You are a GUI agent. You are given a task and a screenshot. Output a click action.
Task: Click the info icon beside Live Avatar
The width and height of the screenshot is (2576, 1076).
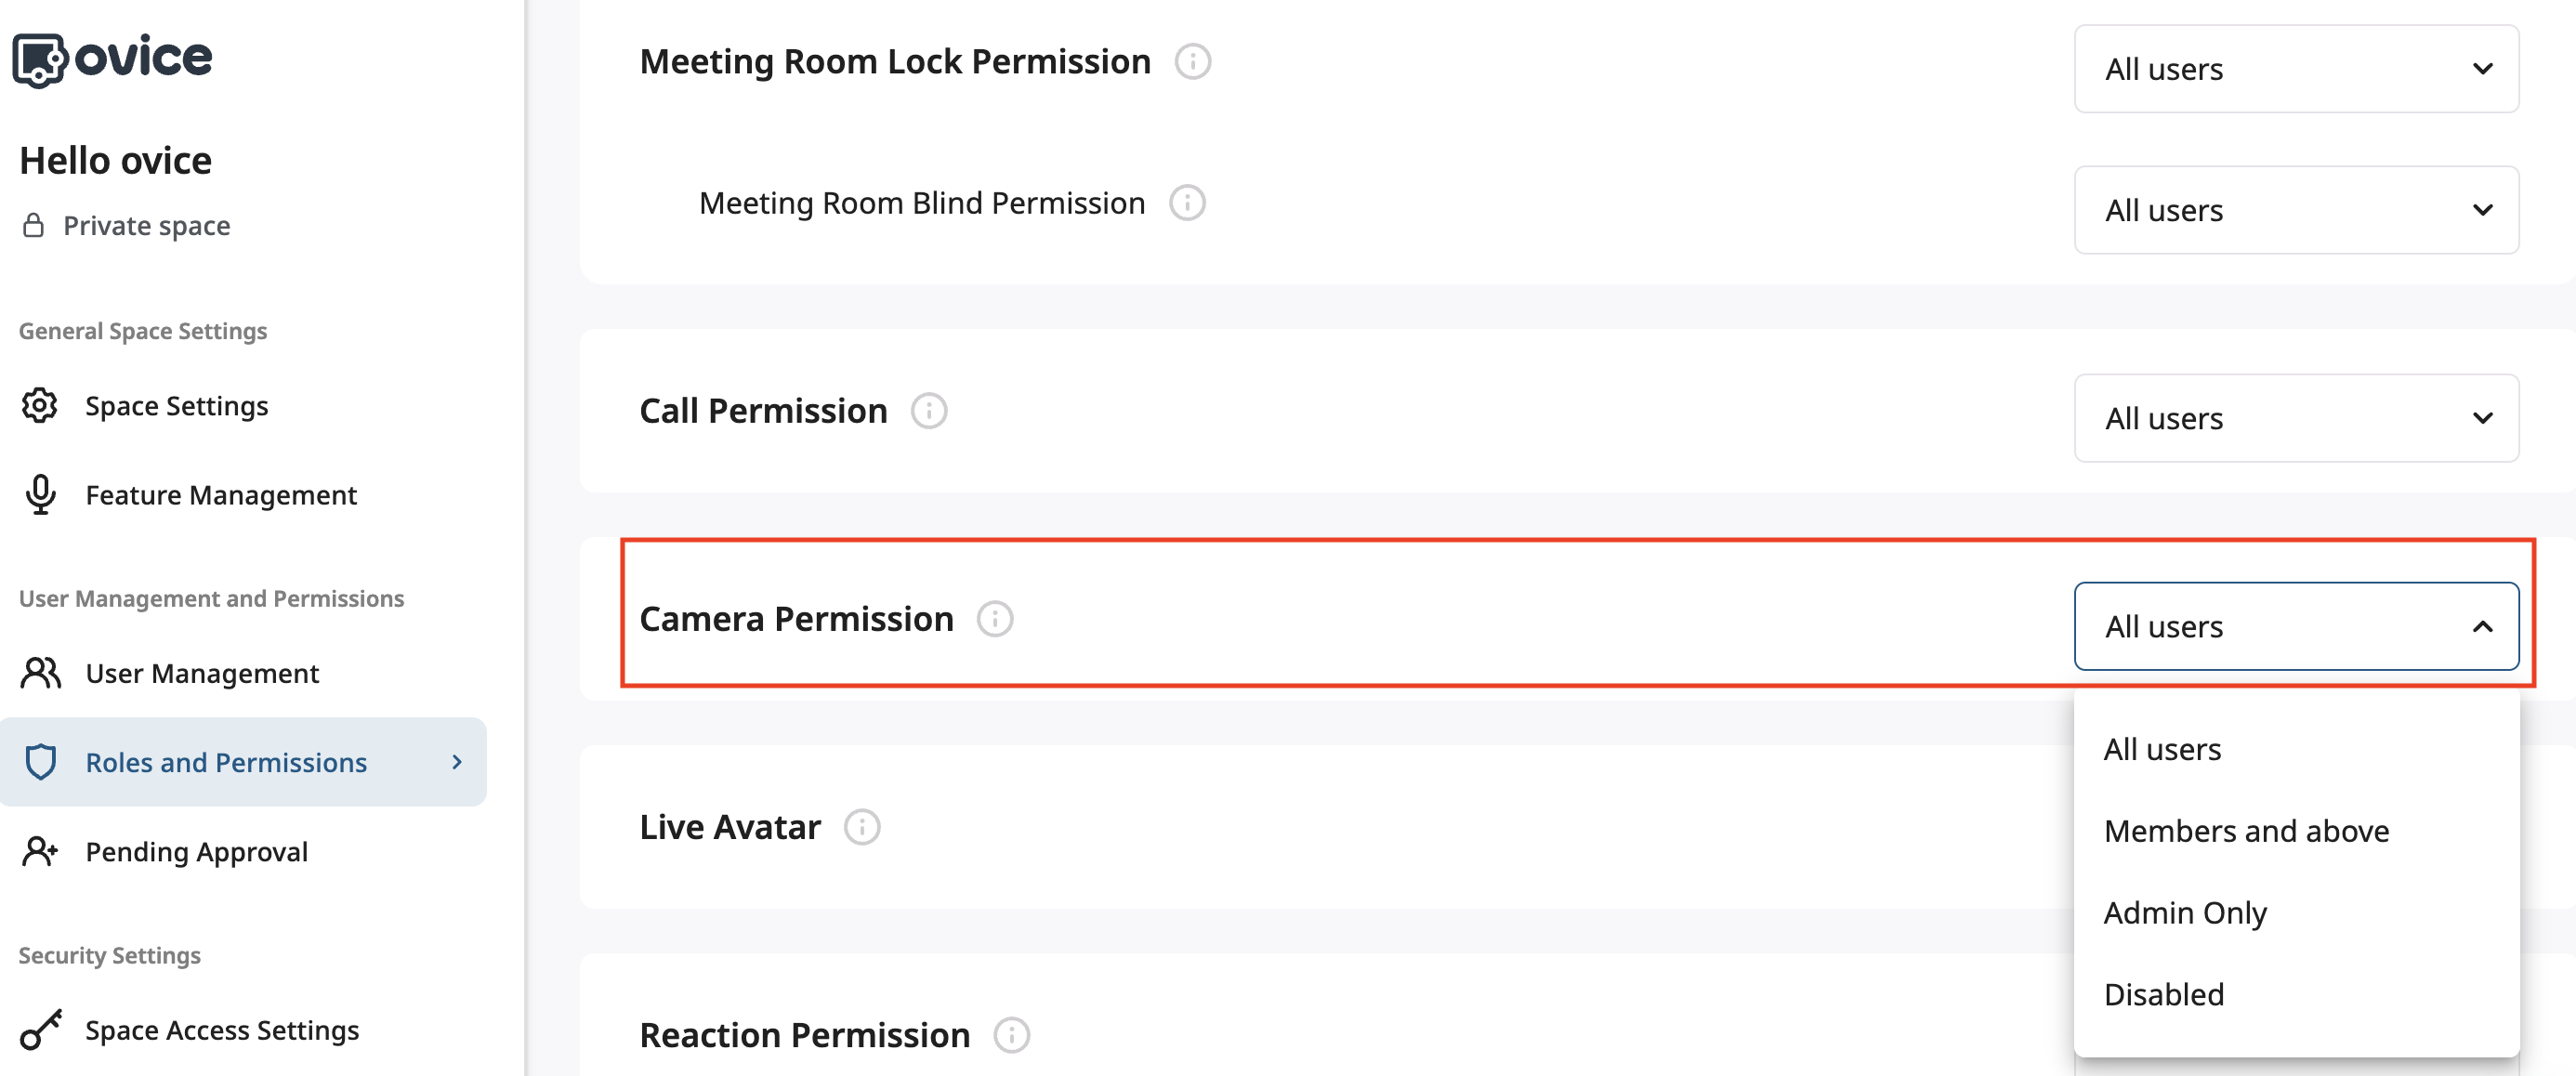pos(862,827)
